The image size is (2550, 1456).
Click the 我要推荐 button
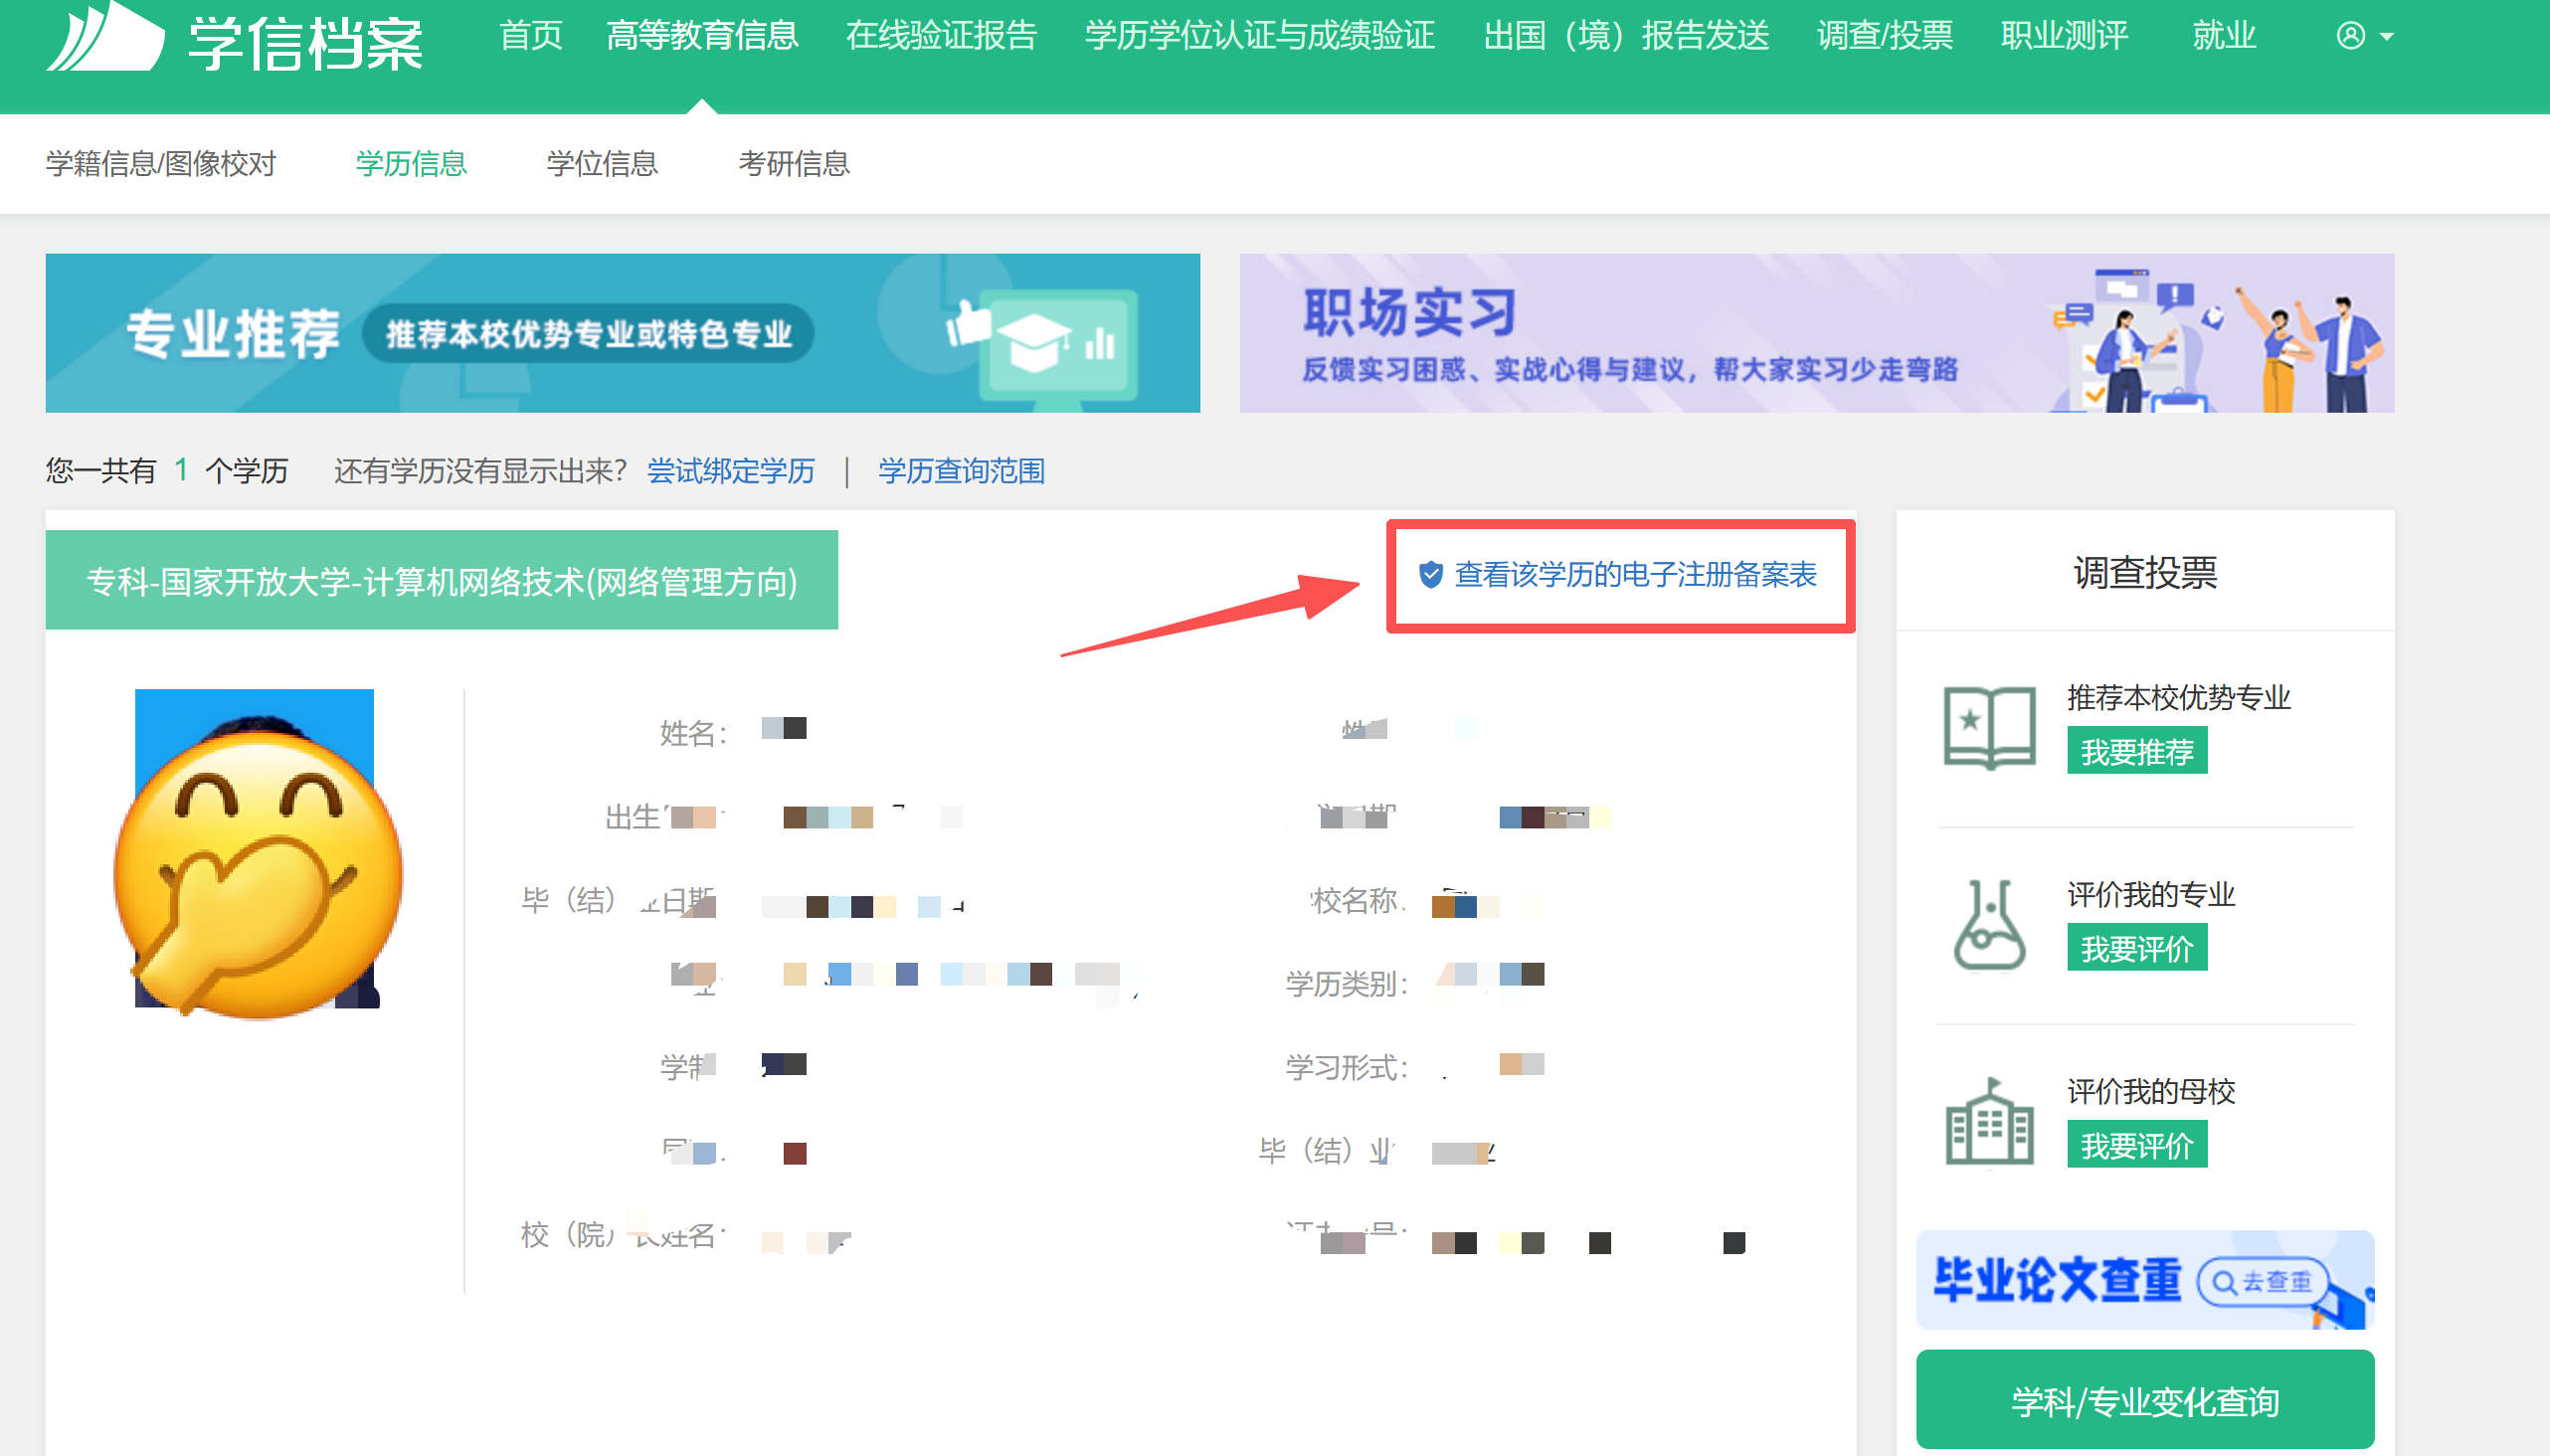point(2137,752)
